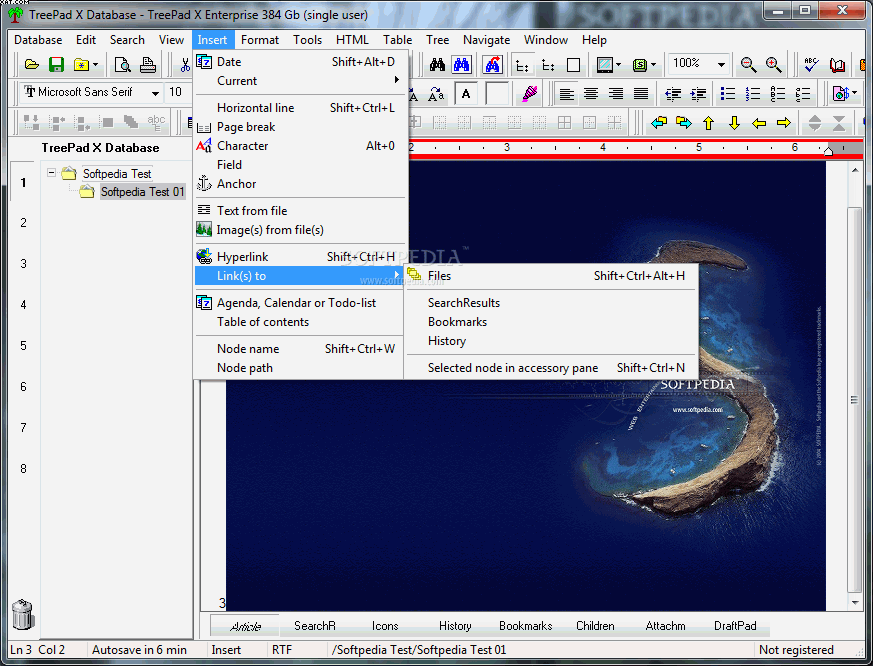Click the bulleted list icon
This screenshot has width=873, height=666.
(727, 94)
